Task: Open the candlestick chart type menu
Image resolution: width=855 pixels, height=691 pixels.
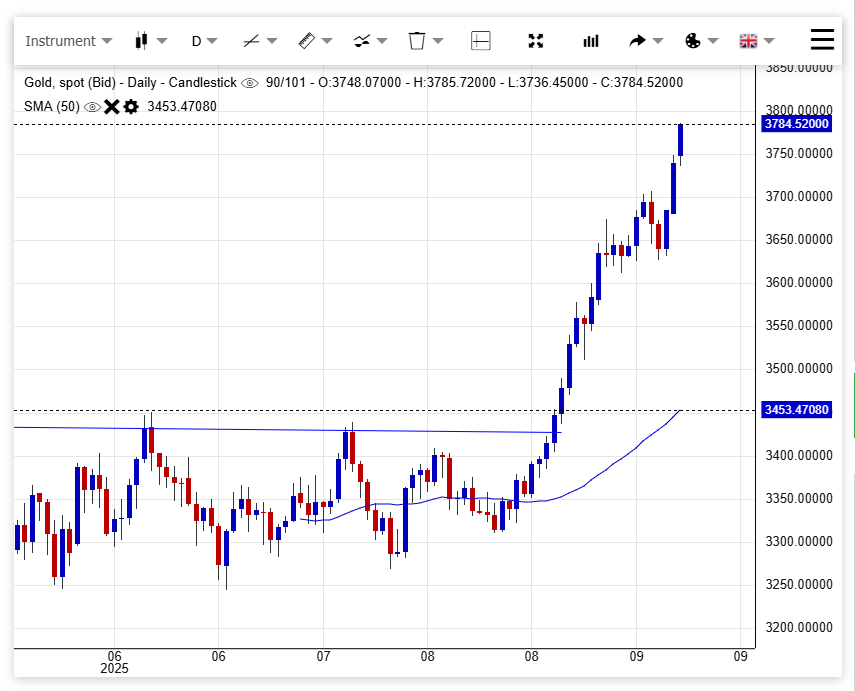Action: [x=149, y=41]
